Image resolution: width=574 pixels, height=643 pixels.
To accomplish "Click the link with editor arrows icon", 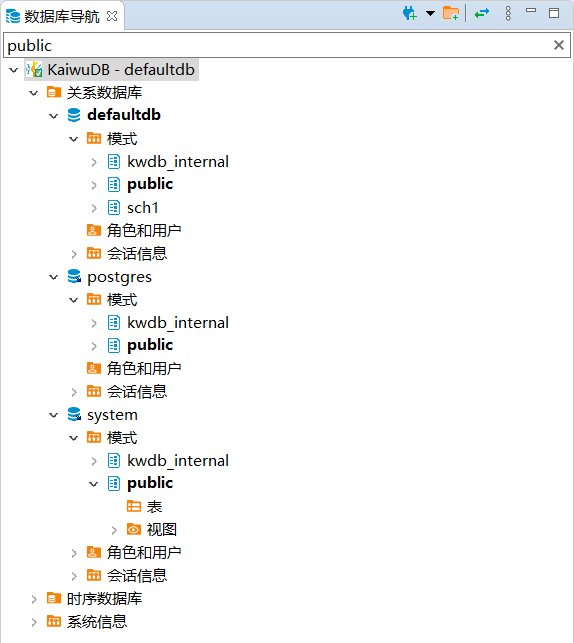I will pos(482,14).
